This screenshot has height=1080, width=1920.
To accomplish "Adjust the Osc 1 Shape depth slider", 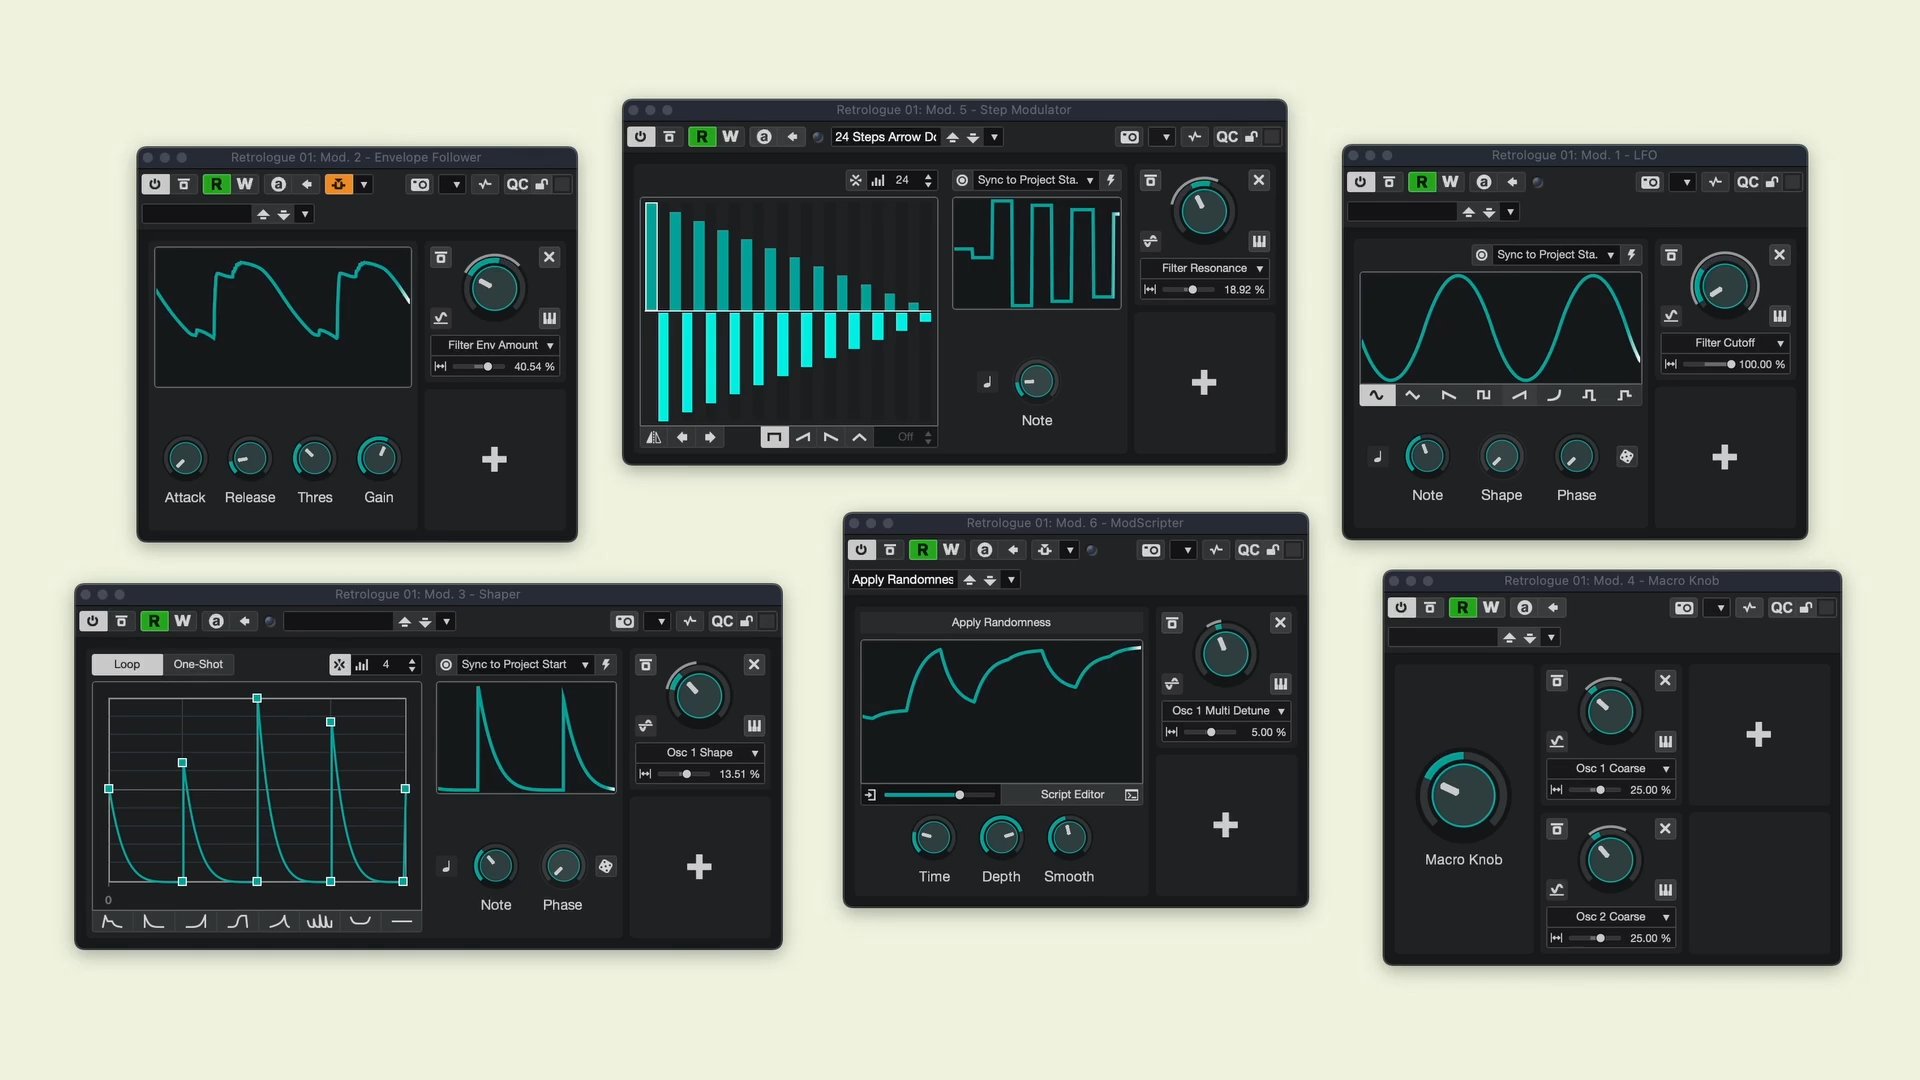I will (x=684, y=775).
